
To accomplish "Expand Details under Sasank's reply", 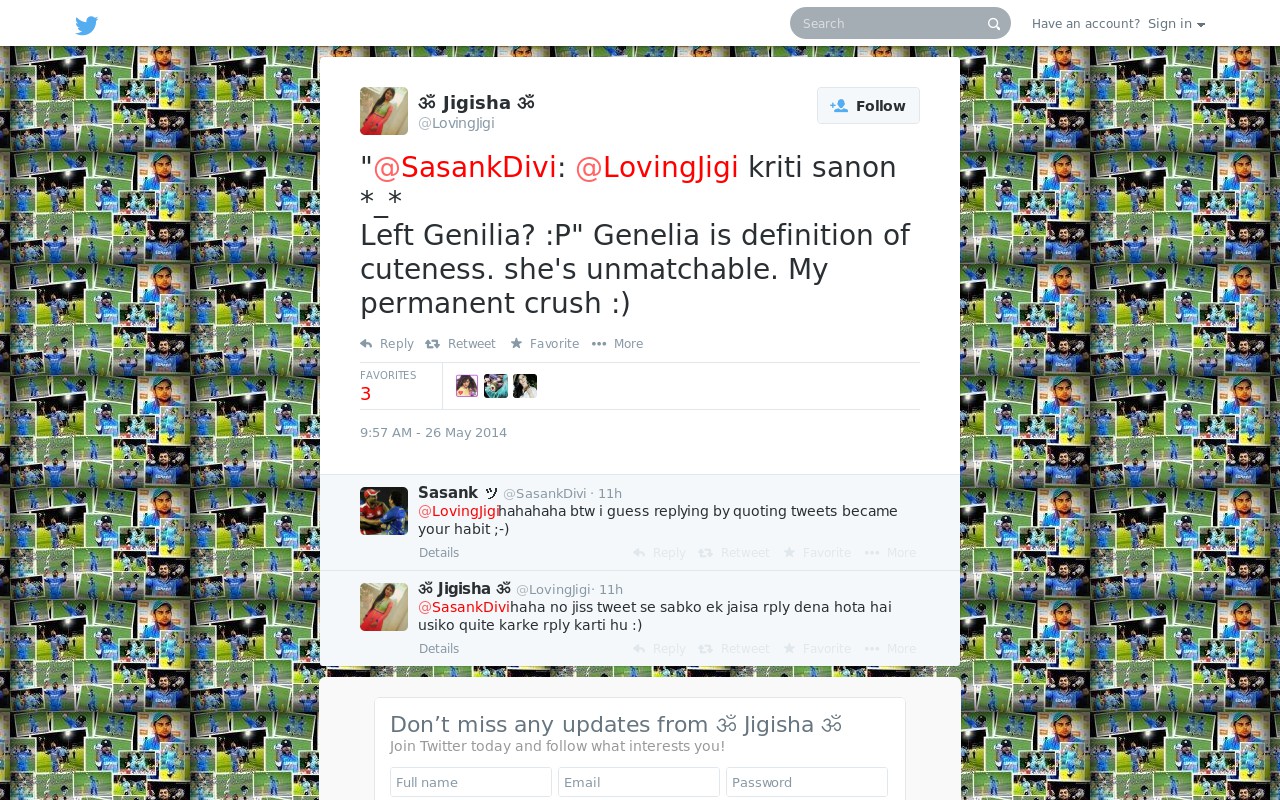I will coord(439,553).
